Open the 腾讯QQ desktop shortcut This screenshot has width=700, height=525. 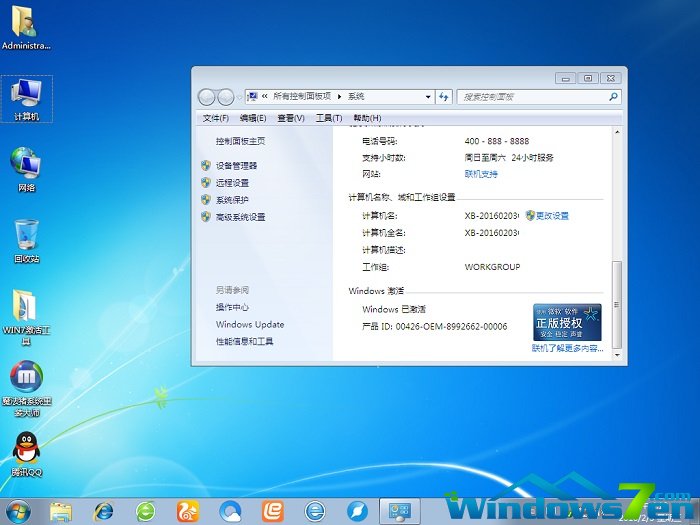(26, 450)
